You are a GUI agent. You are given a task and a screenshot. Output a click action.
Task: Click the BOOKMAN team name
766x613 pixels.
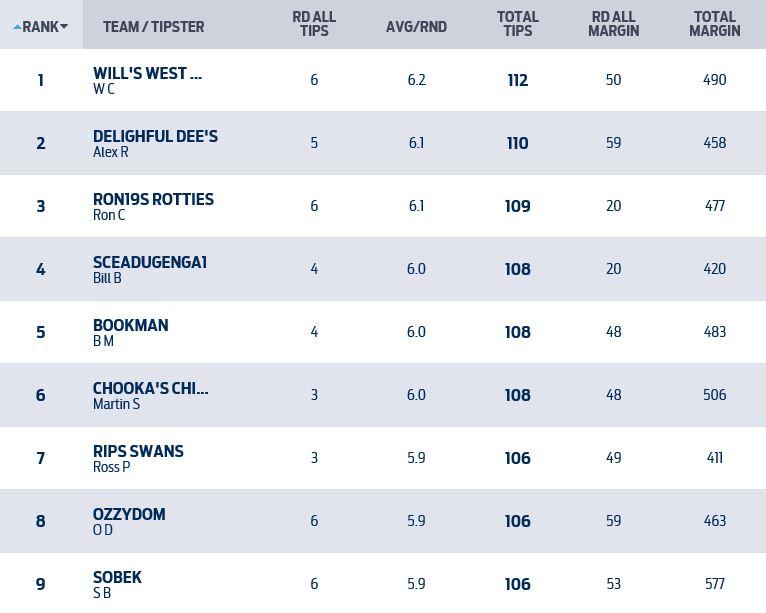tap(130, 325)
